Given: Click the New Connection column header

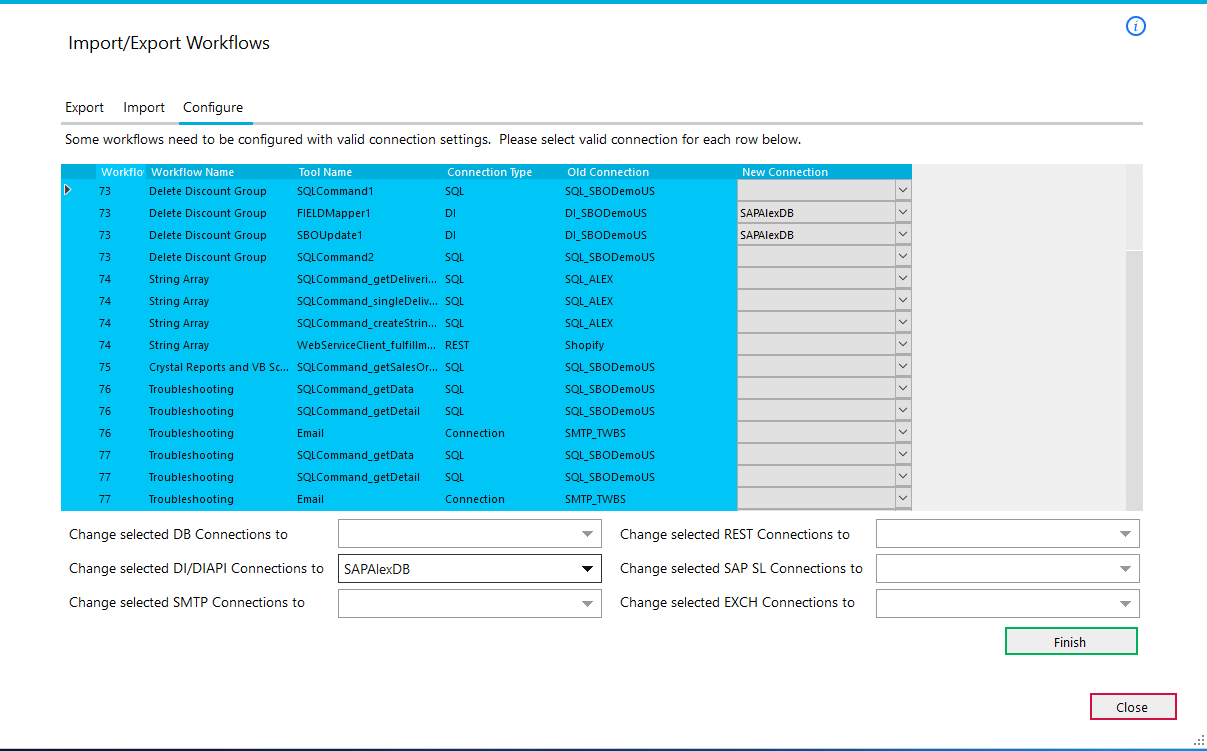Looking at the screenshot, I should pyautogui.click(x=825, y=172).
